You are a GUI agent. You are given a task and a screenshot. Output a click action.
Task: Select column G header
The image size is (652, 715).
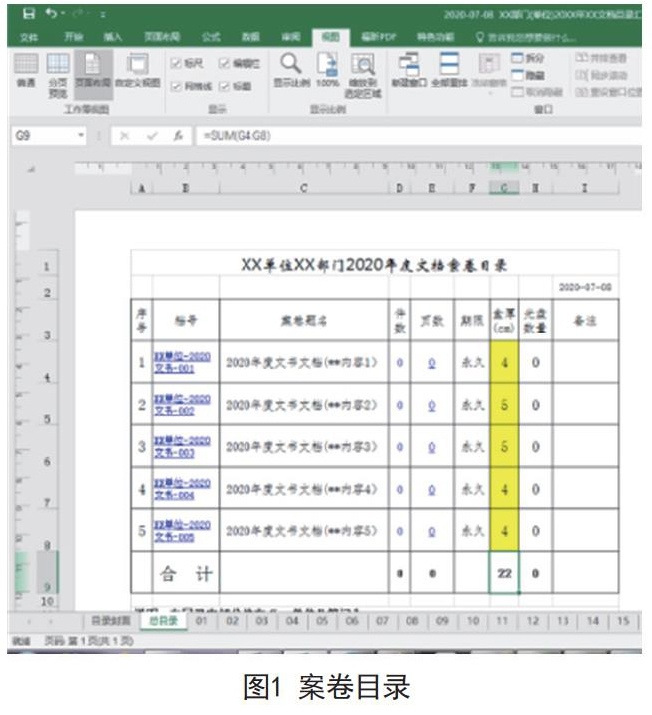504,188
